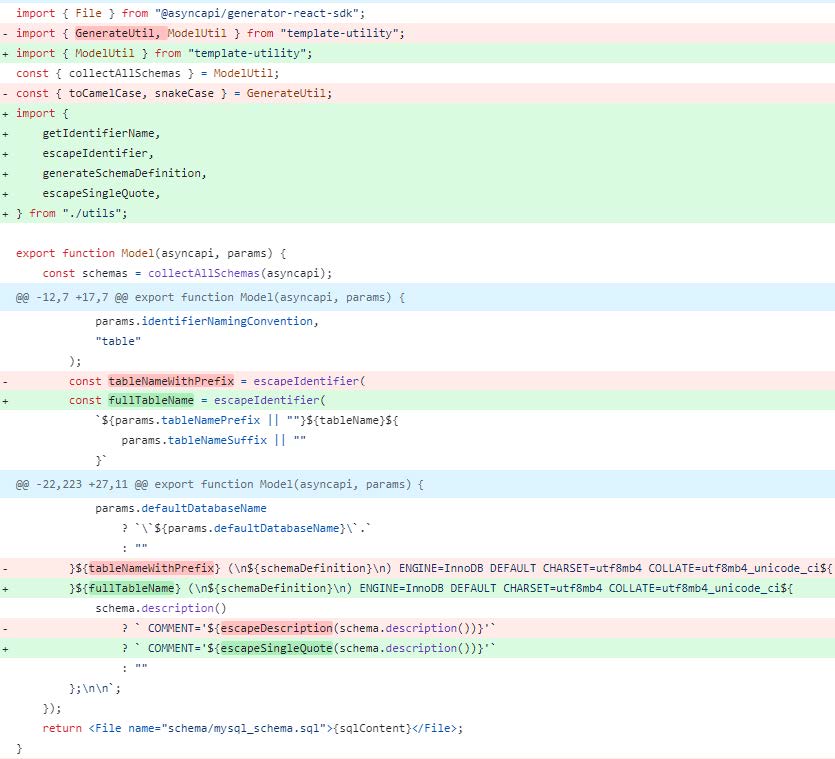Click added "fullTableName" in const declaration
Screen dimensions: 835x759
point(151,400)
